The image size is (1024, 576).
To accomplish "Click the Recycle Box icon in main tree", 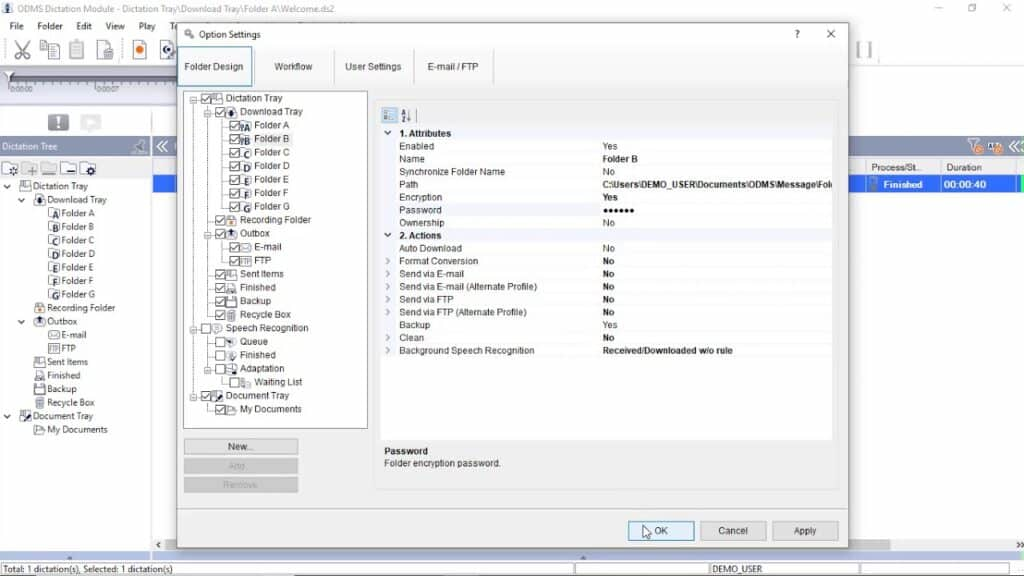I will [x=39, y=402].
